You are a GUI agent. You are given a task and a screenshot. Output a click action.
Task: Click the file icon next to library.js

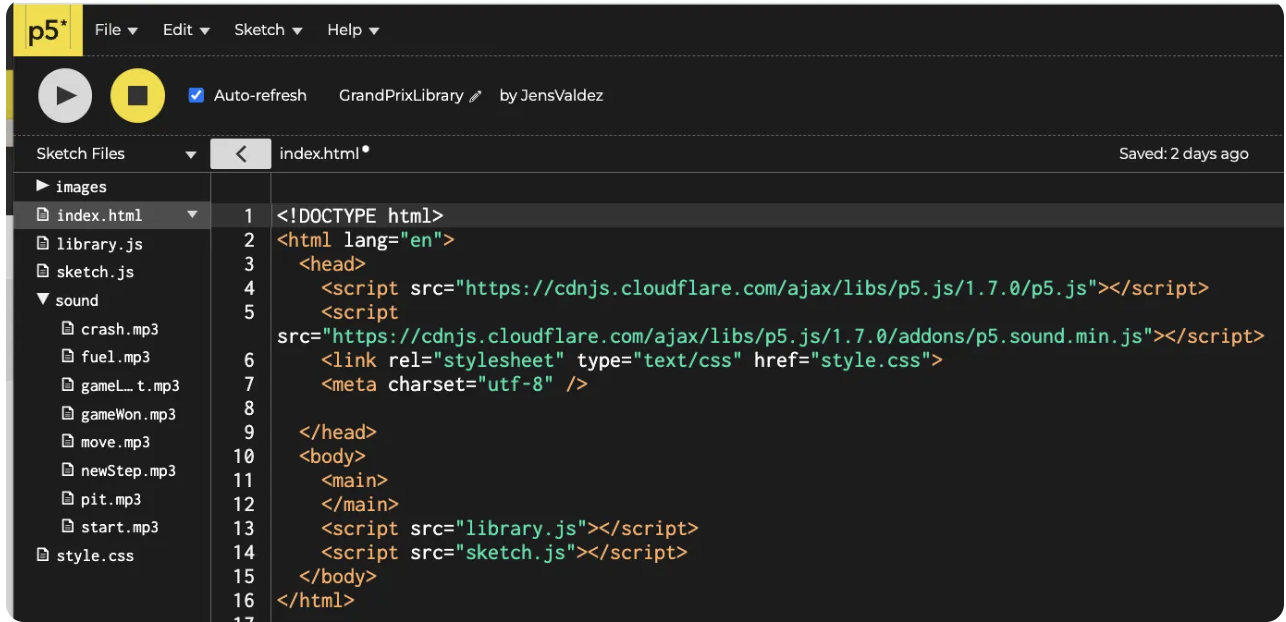[x=43, y=243]
